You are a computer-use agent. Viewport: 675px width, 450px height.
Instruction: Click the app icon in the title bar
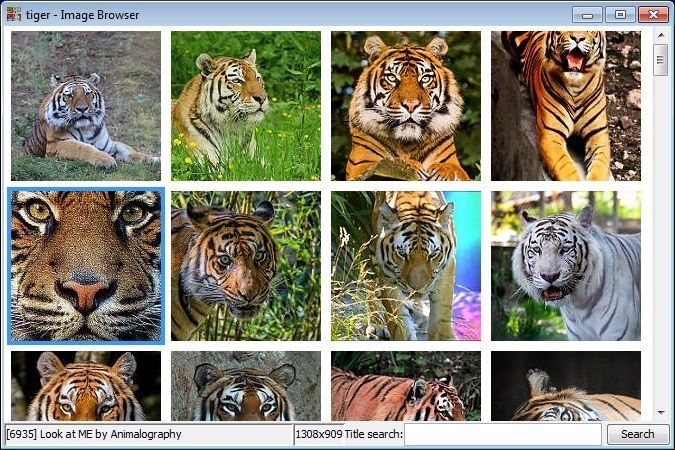point(14,14)
